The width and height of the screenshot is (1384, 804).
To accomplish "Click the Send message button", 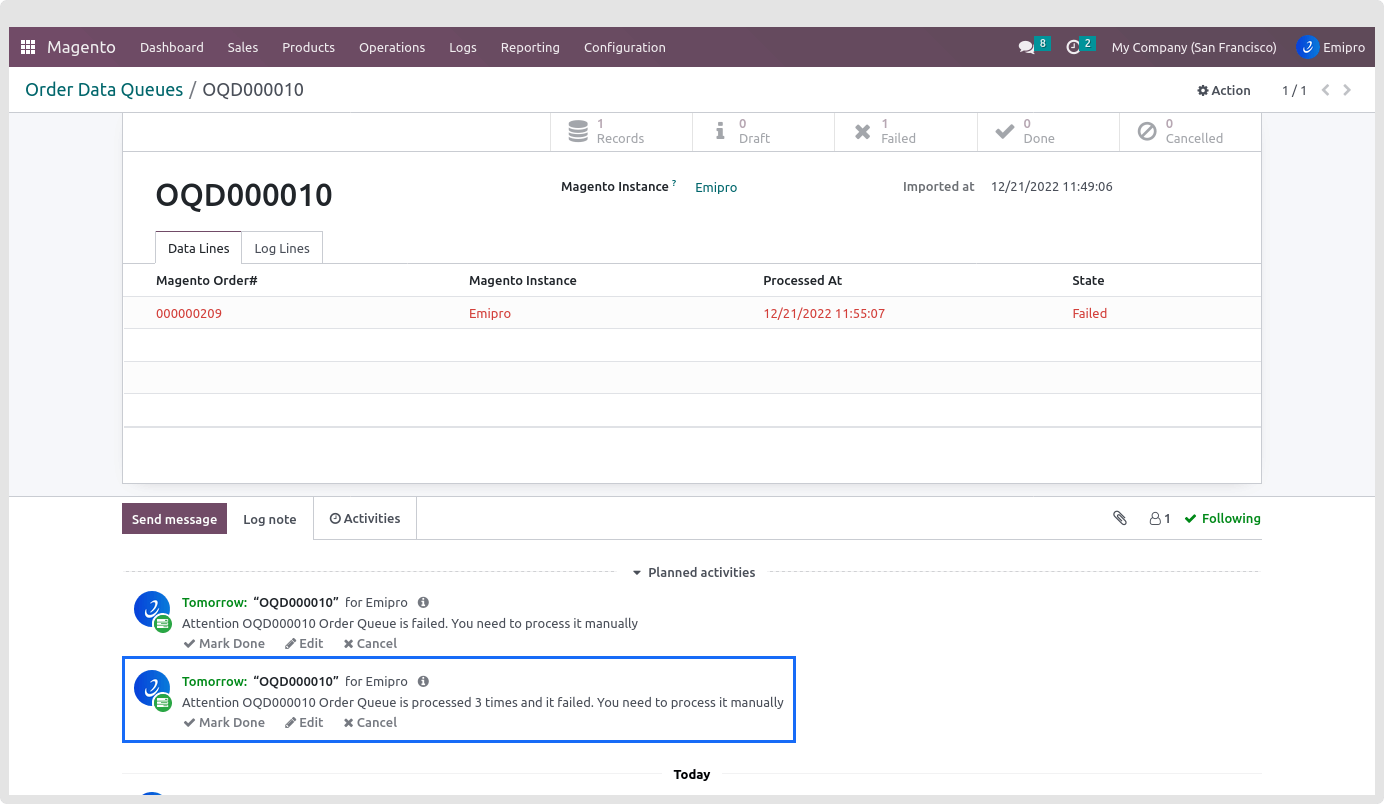I will [174, 519].
